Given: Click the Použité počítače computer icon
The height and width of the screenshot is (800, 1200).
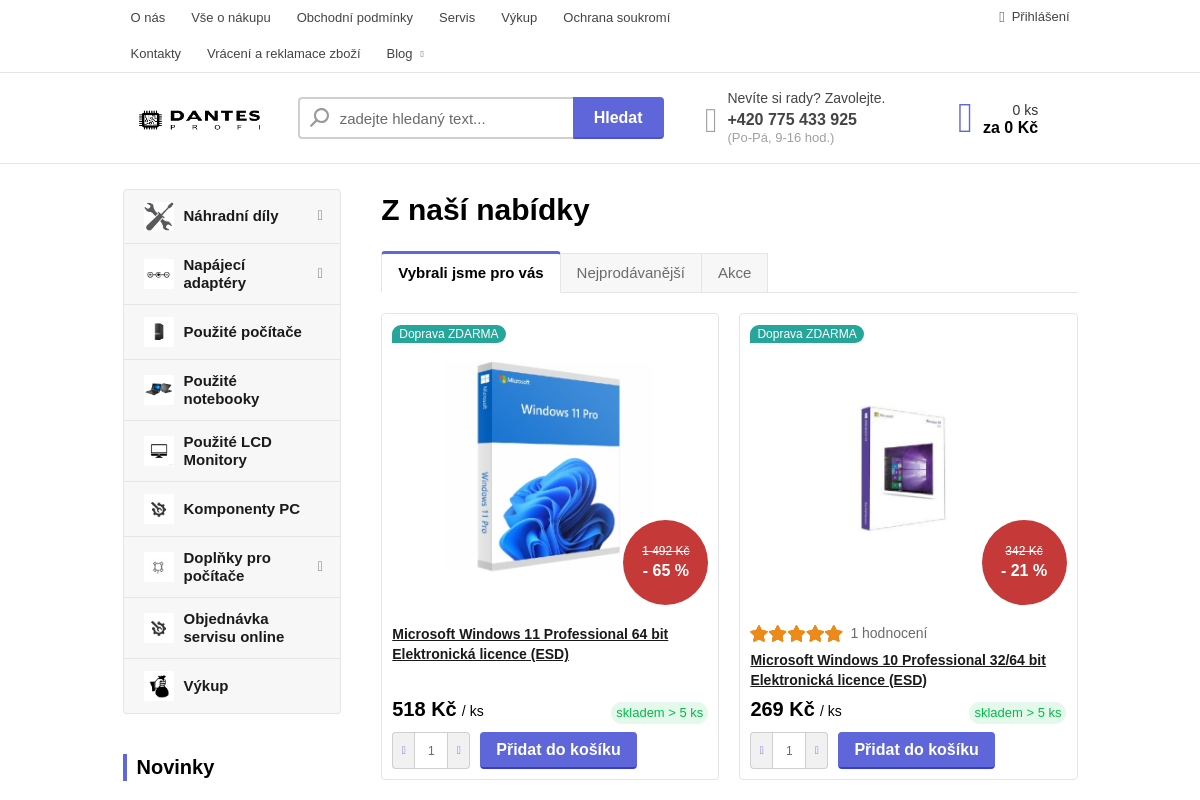Looking at the screenshot, I should (158, 332).
